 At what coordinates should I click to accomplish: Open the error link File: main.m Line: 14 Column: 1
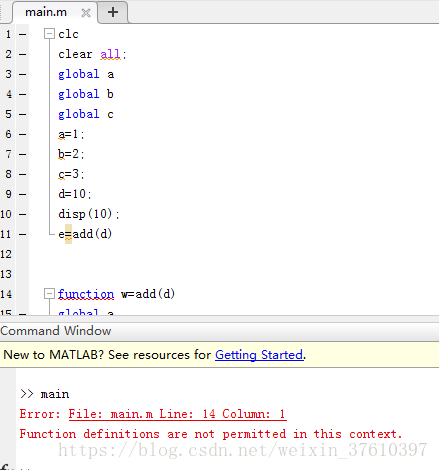(x=177, y=414)
